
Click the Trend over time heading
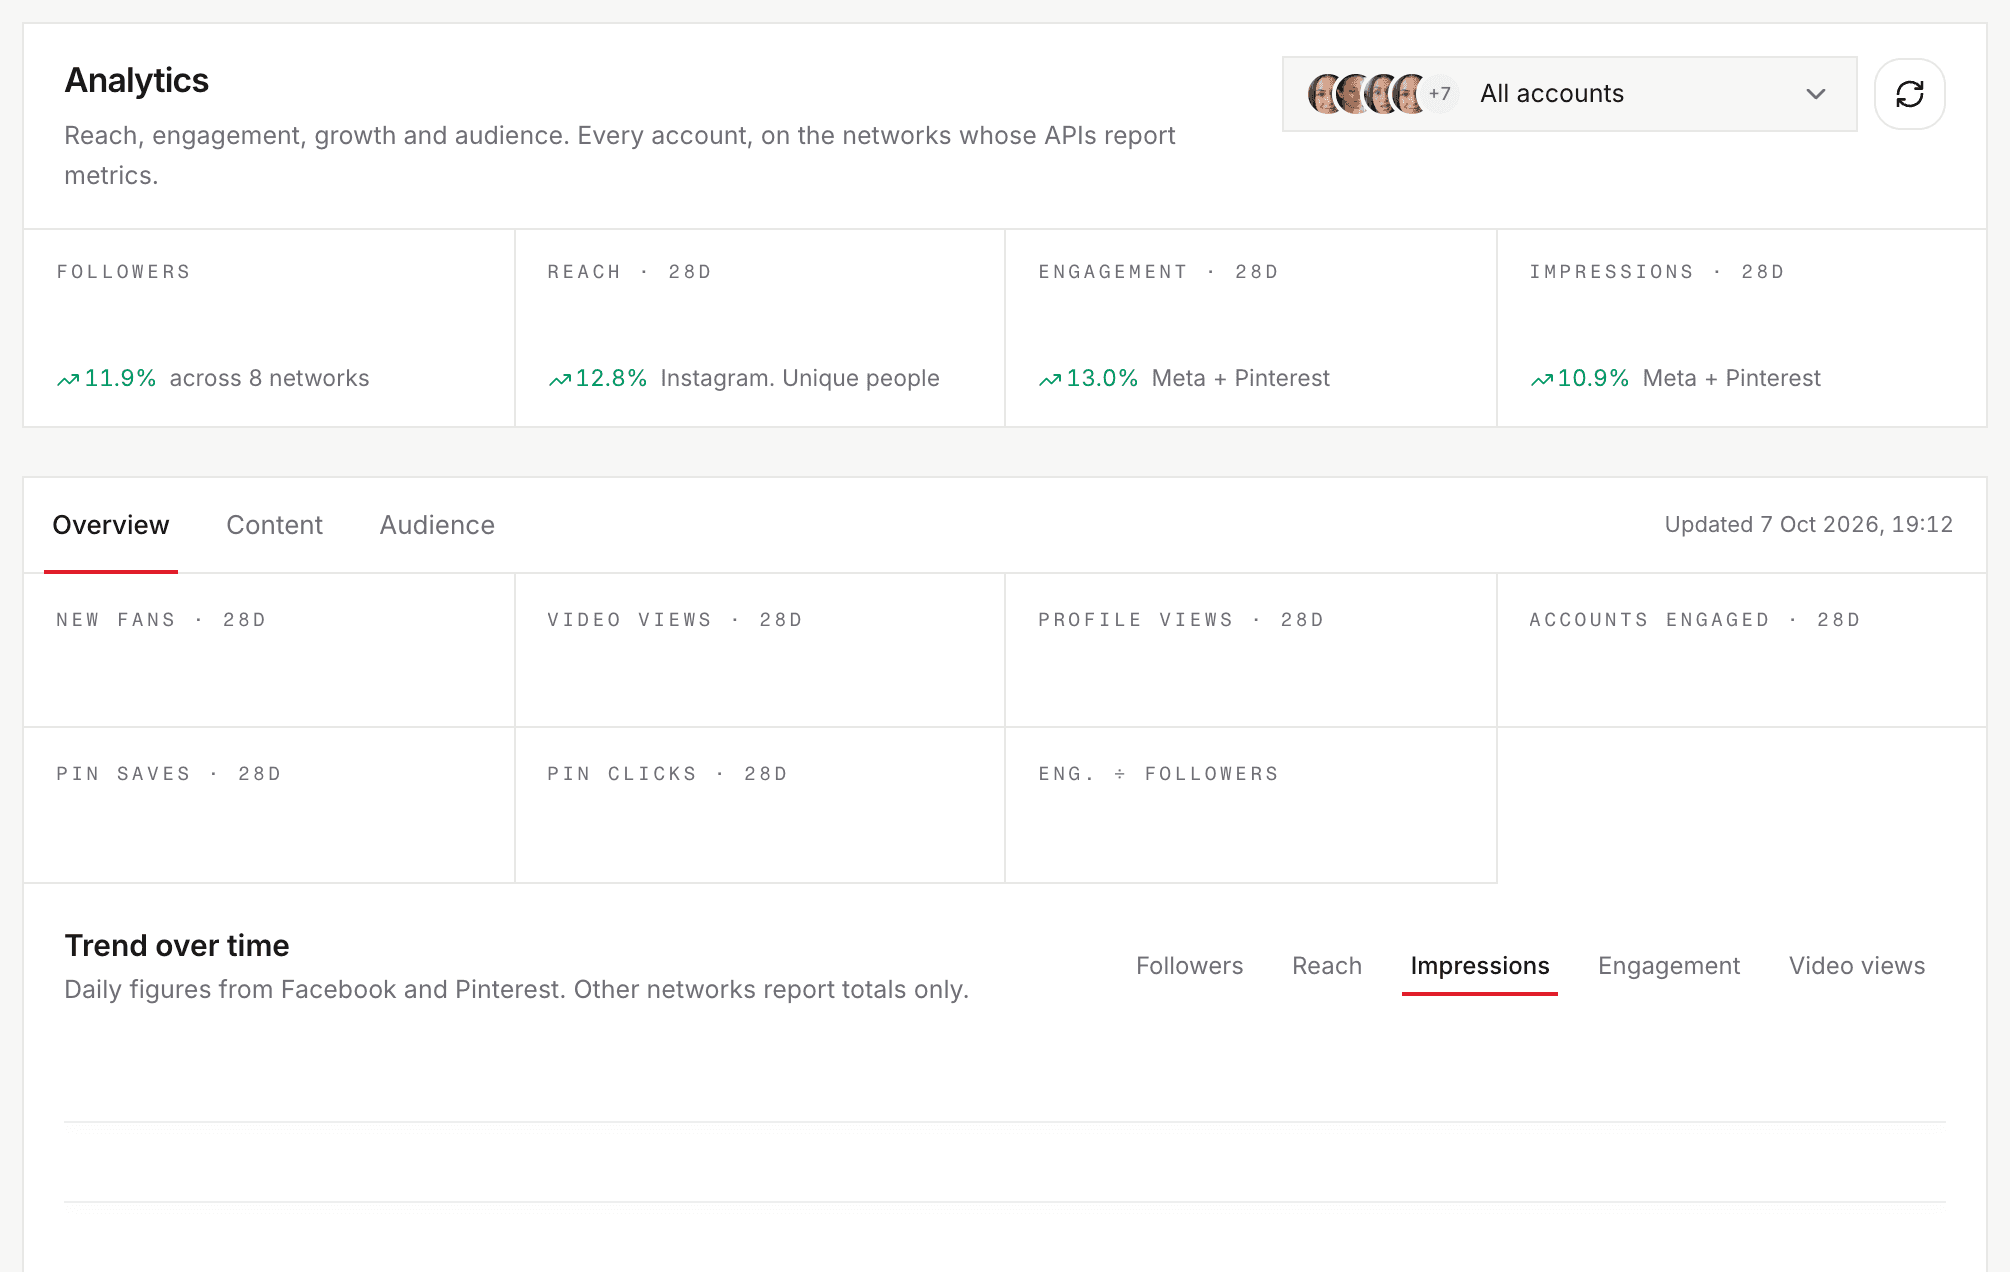[177, 946]
